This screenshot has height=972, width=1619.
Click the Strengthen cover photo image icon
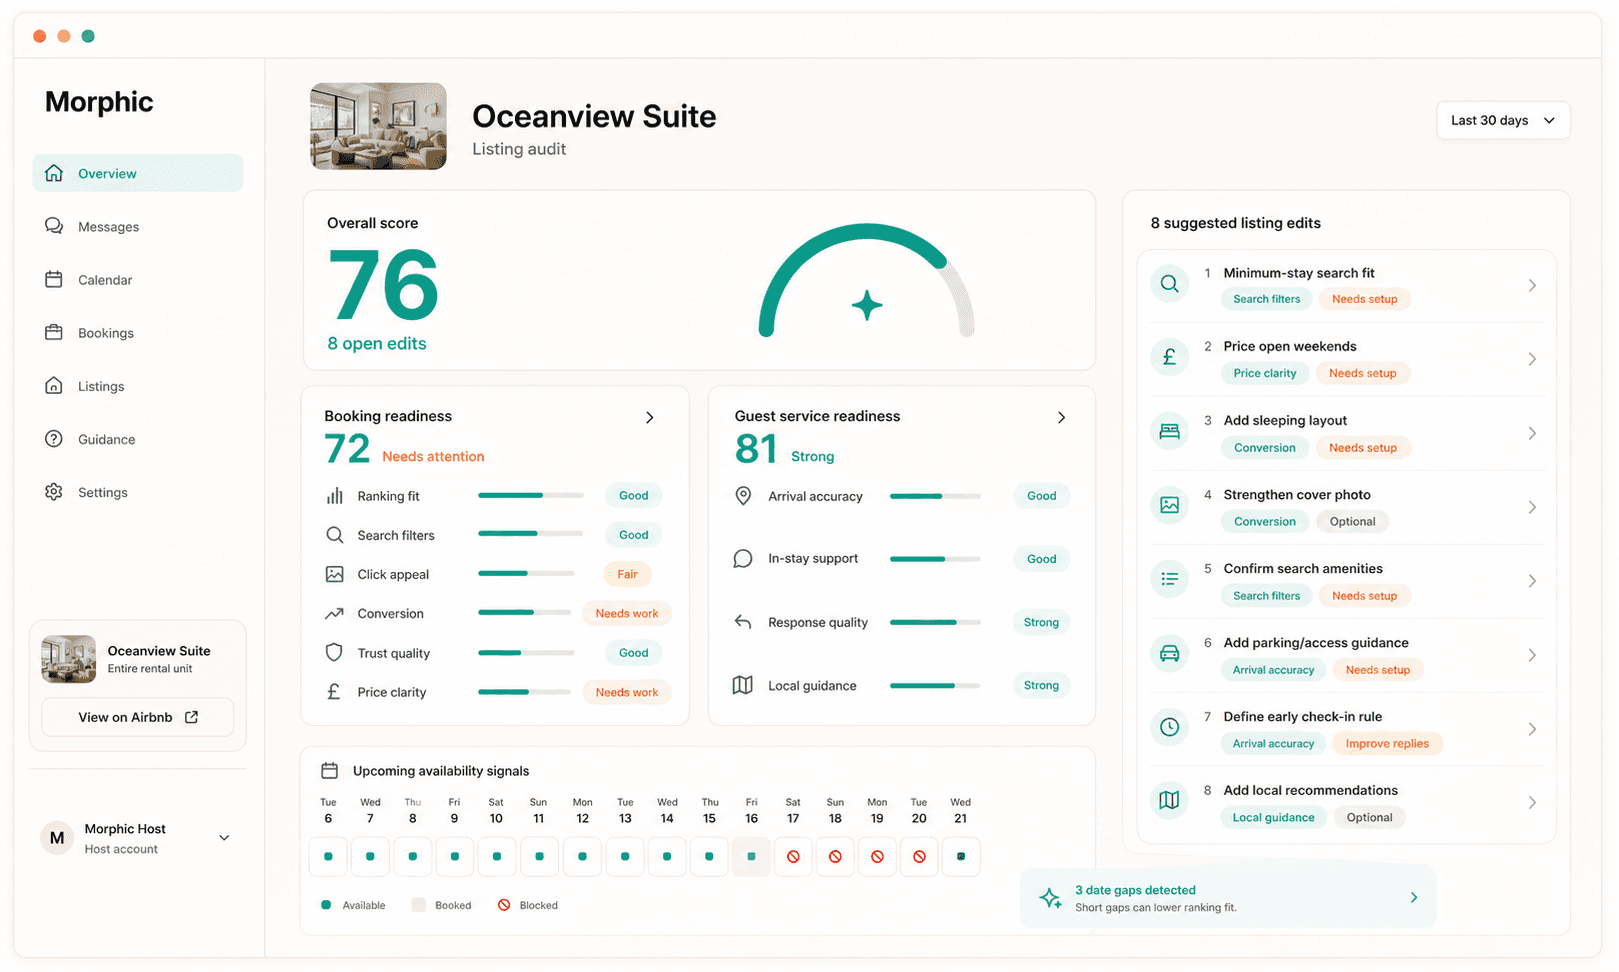click(1169, 506)
